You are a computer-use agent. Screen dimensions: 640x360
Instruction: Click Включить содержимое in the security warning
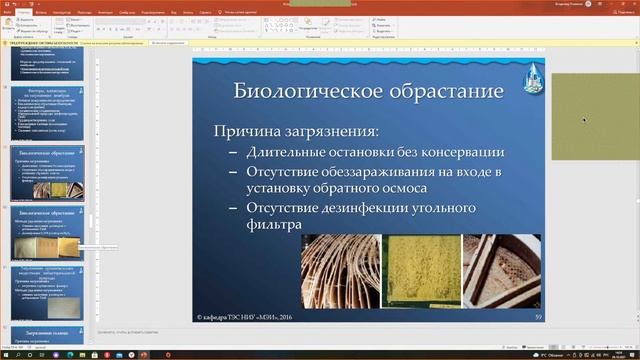click(x=168, y=43)
